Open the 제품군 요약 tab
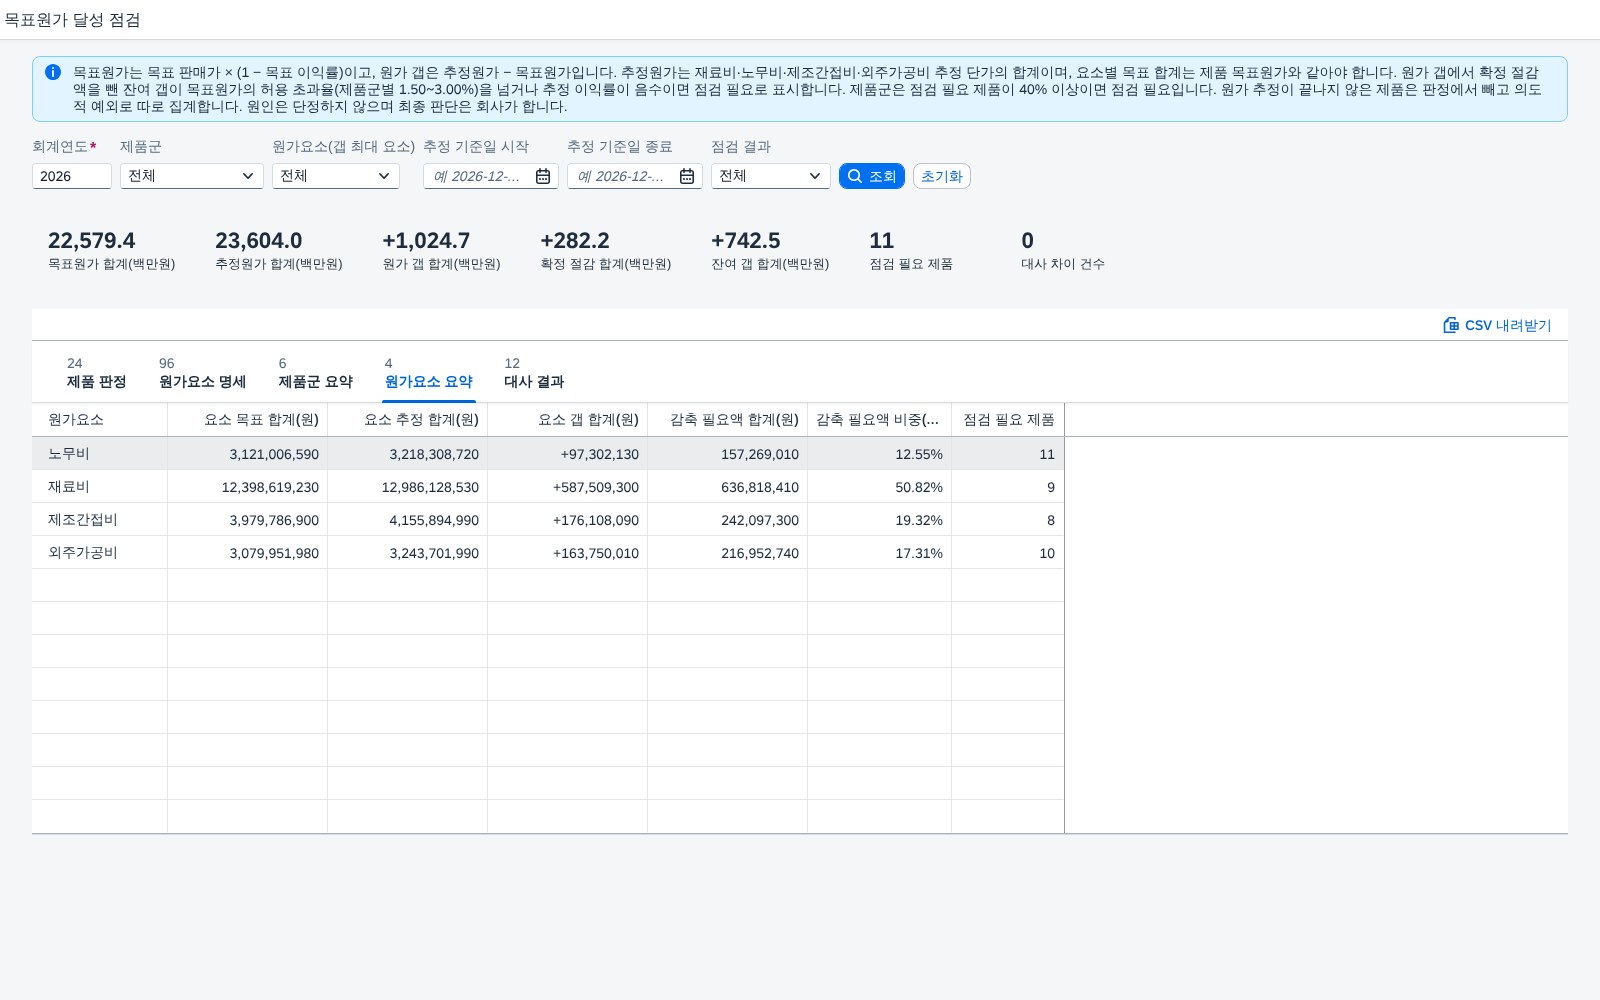The image size is (1600, 1000). tap(315, 373)
